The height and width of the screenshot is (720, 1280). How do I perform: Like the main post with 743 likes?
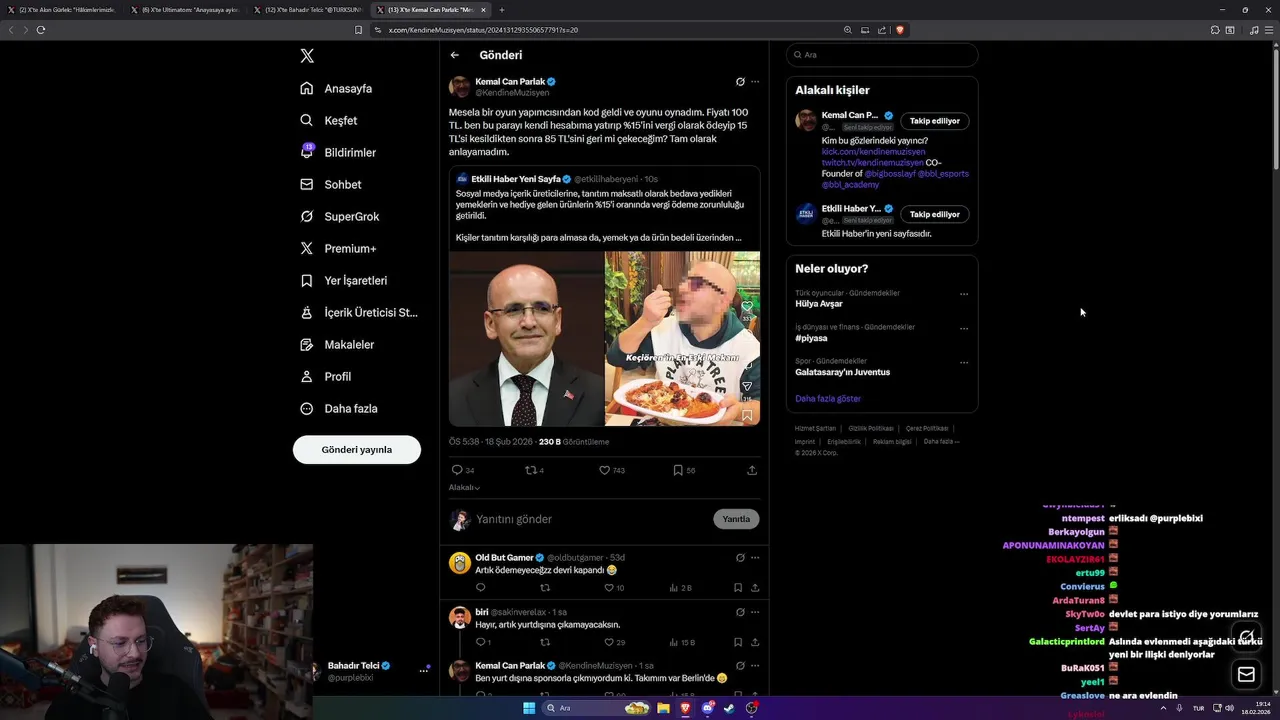[x=604, y=470]
